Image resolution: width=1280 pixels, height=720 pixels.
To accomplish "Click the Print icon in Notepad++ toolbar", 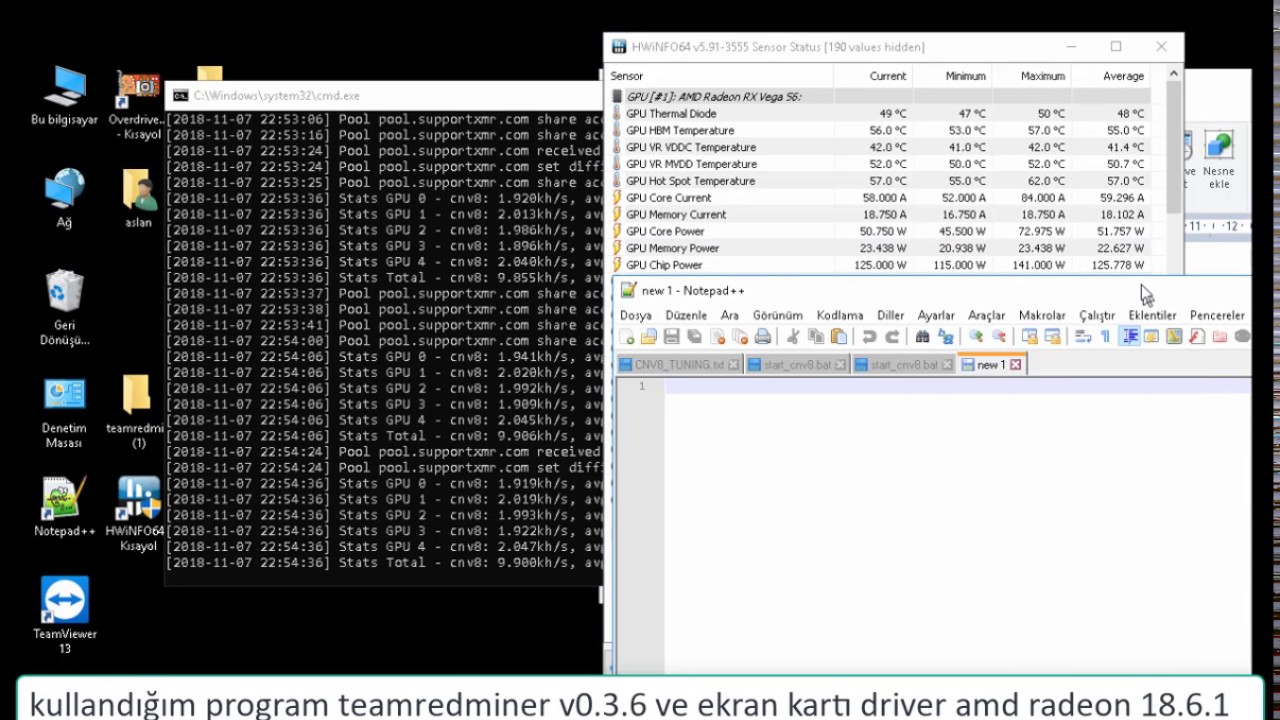I will click(x=763, y=337).
